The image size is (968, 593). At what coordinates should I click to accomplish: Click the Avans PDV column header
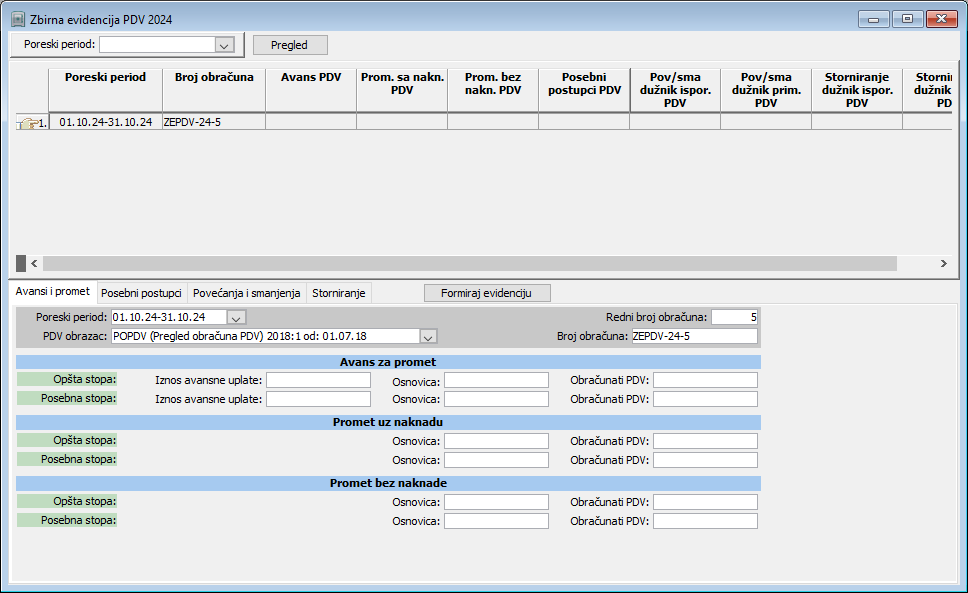(311, 90)
